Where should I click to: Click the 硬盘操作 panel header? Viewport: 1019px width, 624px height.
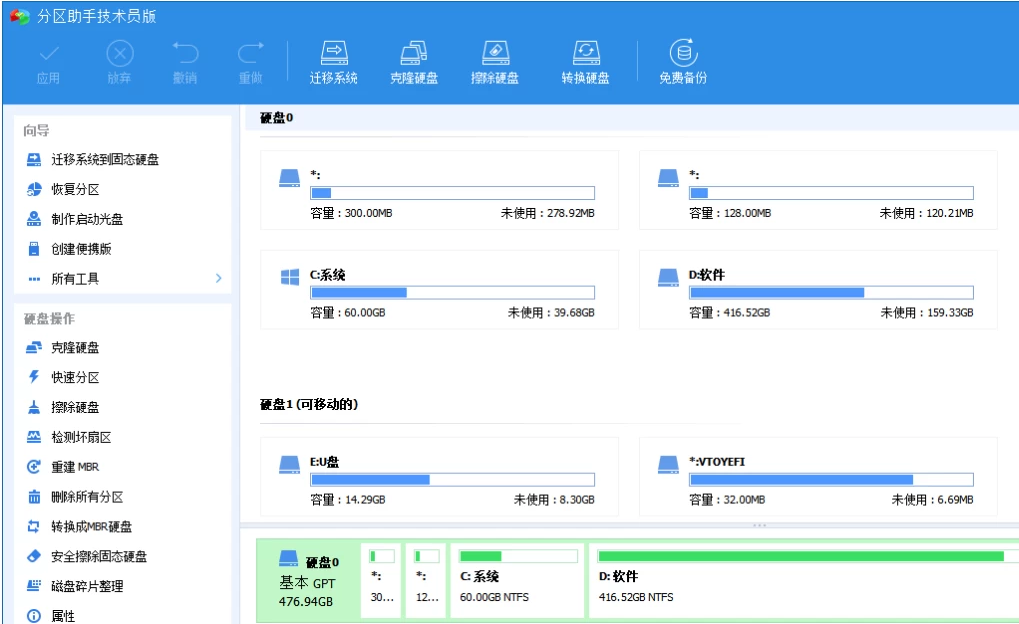pyautogui.click(x=49, y=318)
